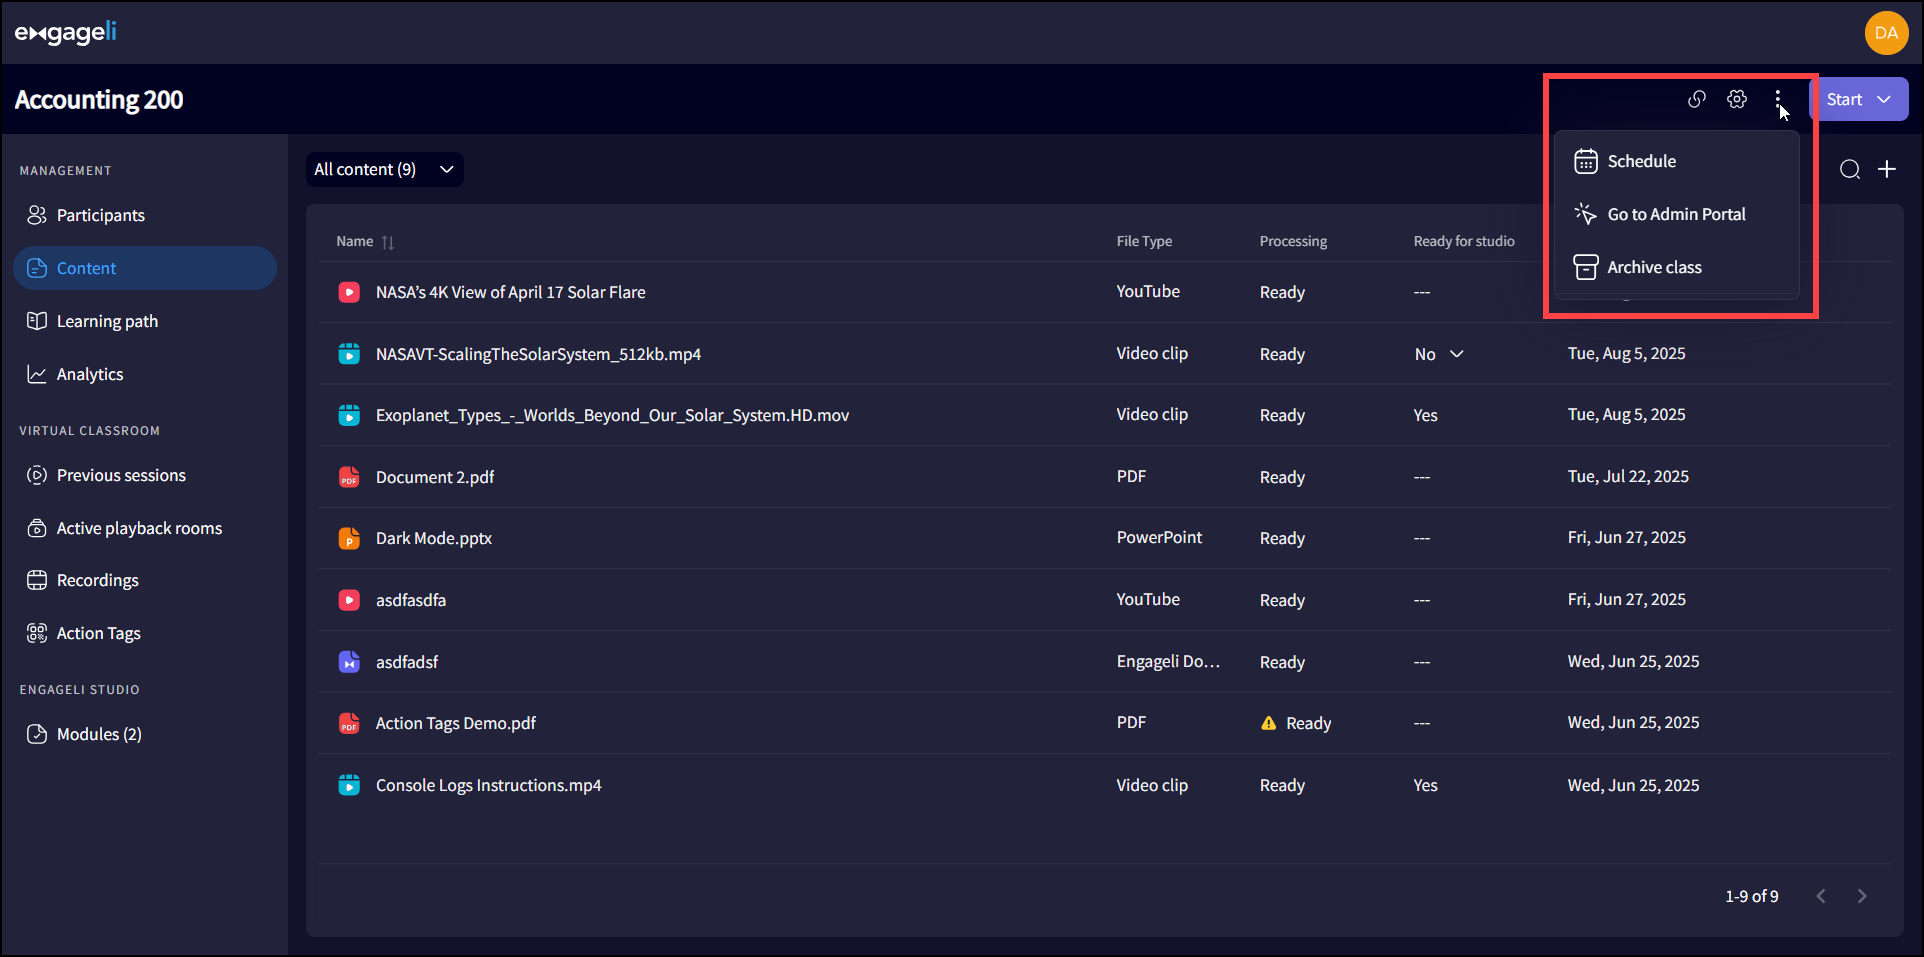Click the Engageli logo
Viewport: 1924px width, 957px height.
[x=66, y=33]
